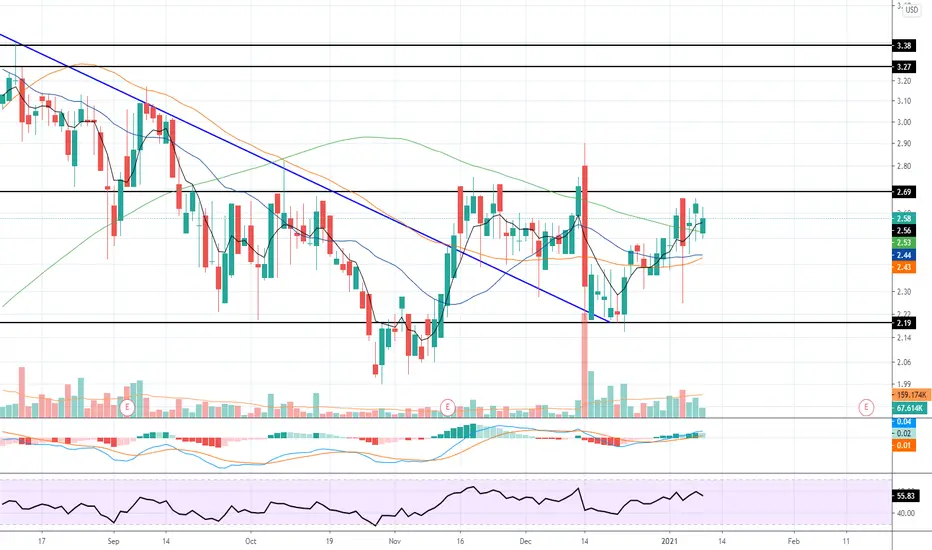Click the green 2.53 moving average label
Image resolution: width=932 pixels, height=550 pixels.
903,243
